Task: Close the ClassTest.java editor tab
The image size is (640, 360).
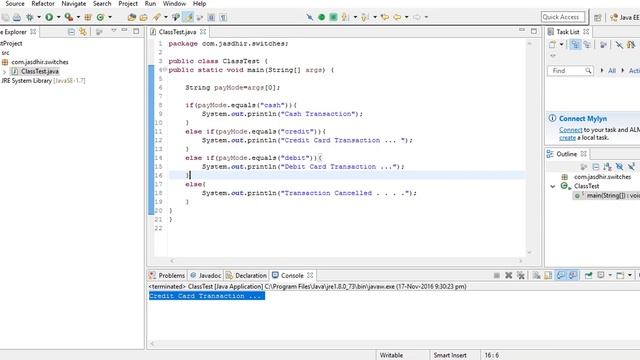Action: click(203, 32)
